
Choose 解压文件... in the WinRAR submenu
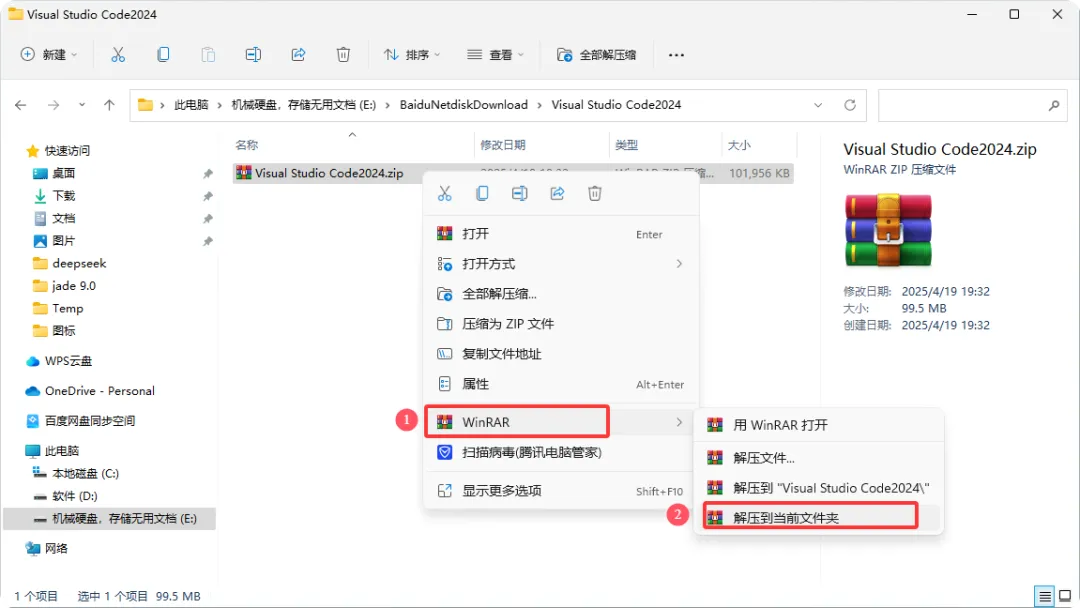coord(818,458)
